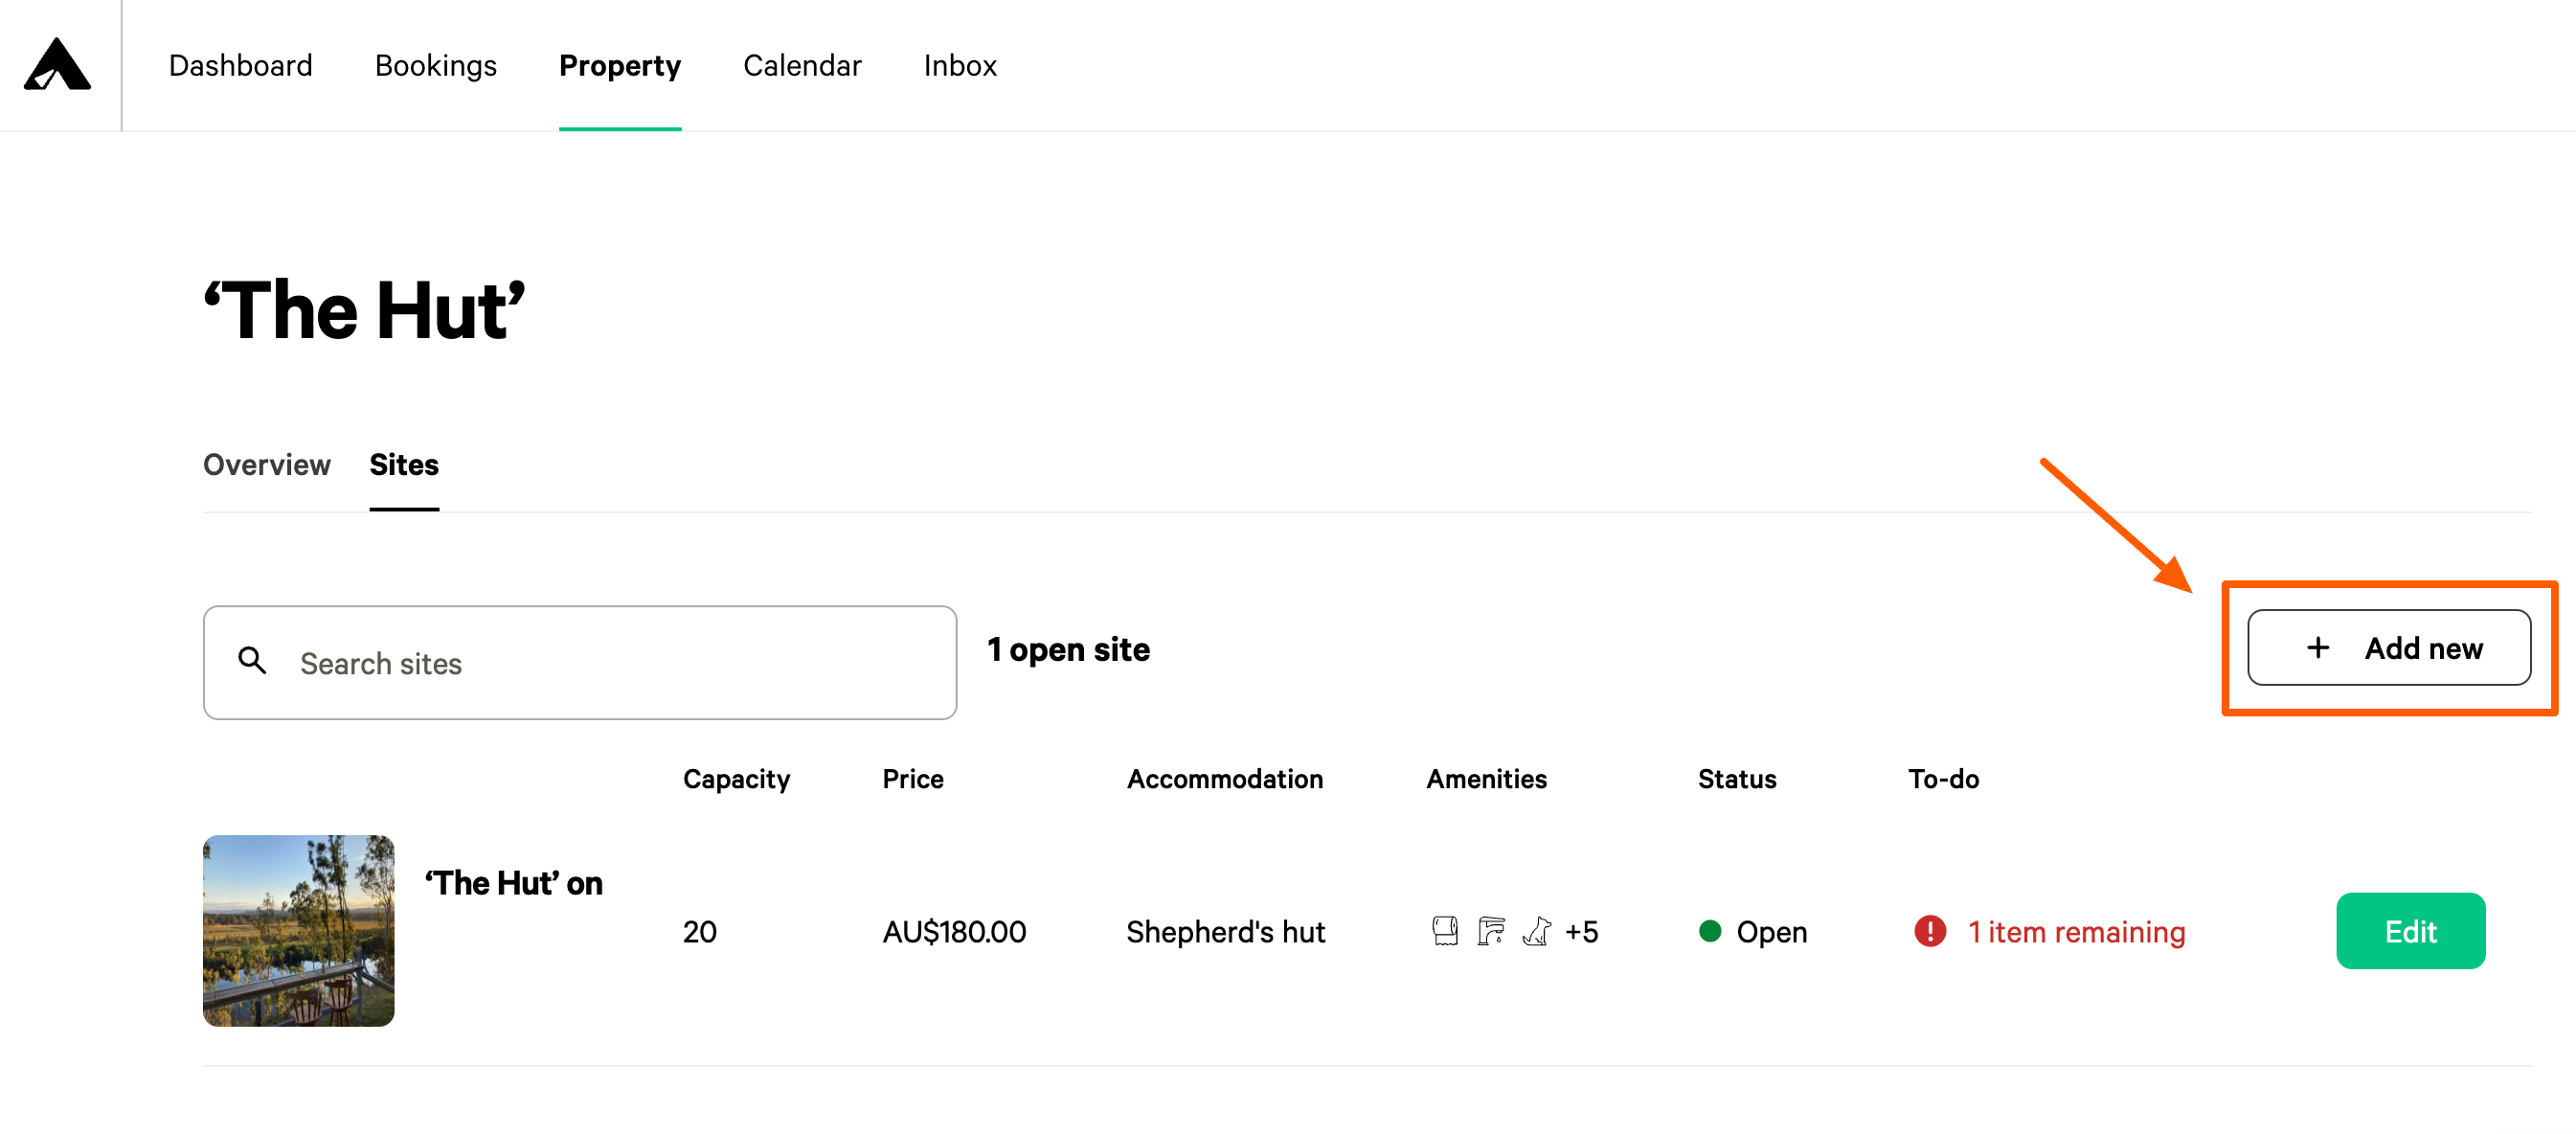This screenshot has height=1134, width=2576.
Task: Open the Calendar page
Action: [x=801, y=65]
